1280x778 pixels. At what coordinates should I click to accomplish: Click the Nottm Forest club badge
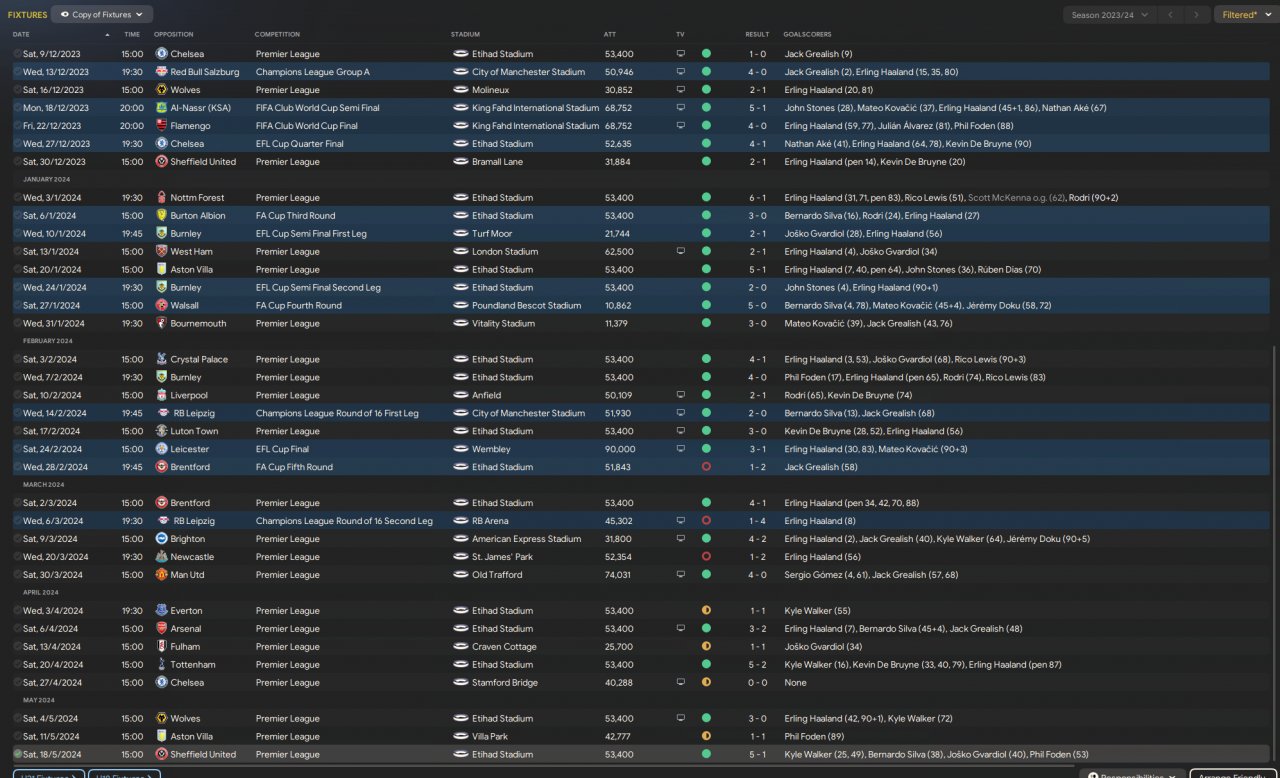[162, 198]
